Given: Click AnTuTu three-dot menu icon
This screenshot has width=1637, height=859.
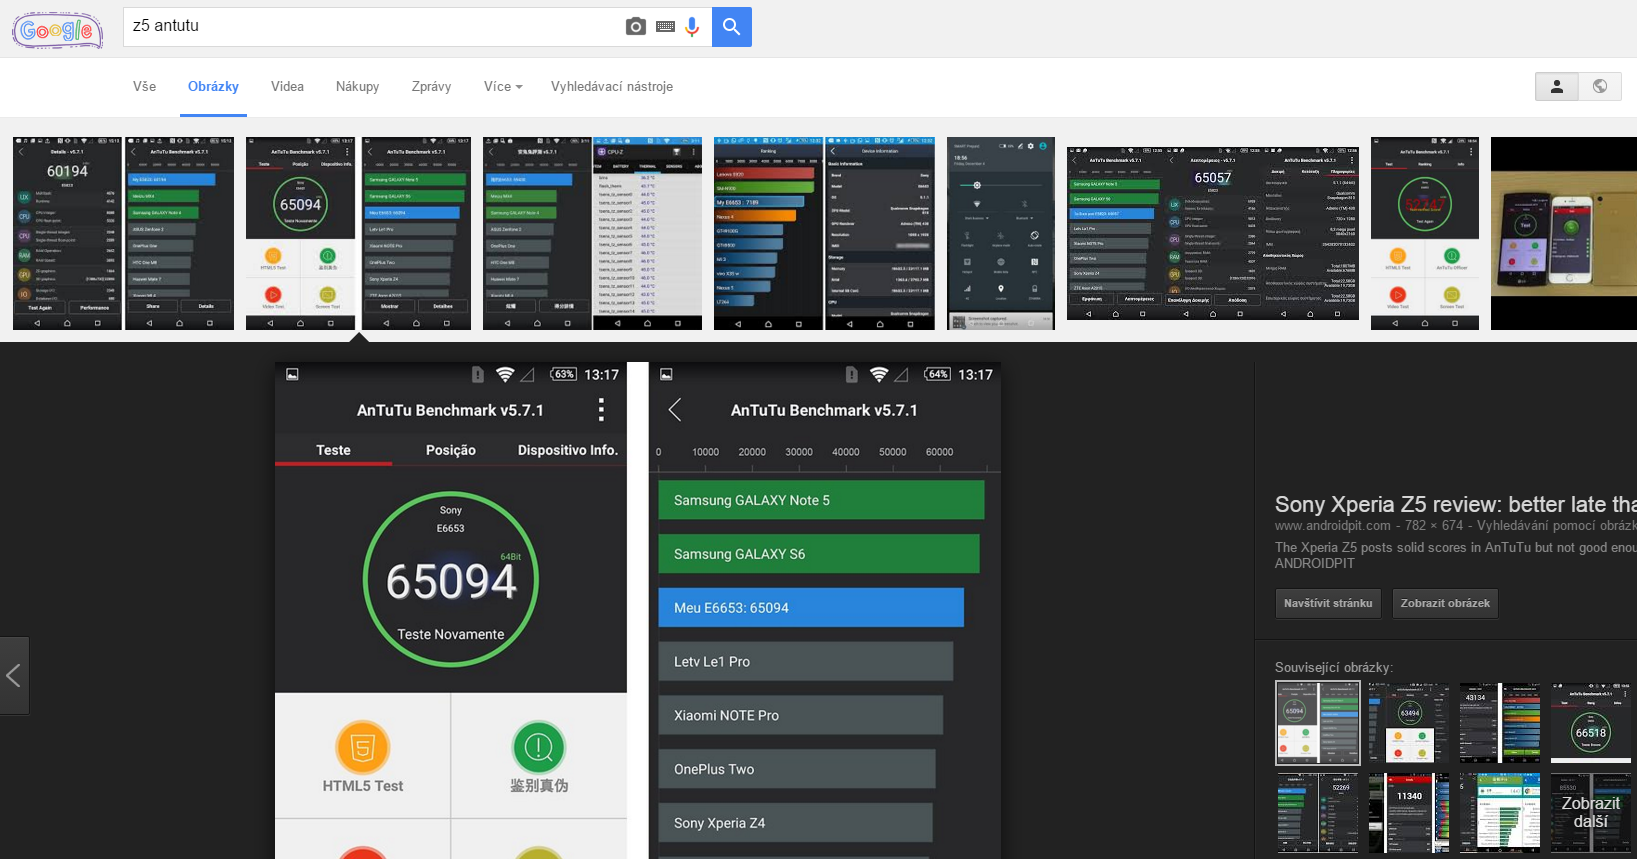Looking at the screenshot, I should 601,409.
